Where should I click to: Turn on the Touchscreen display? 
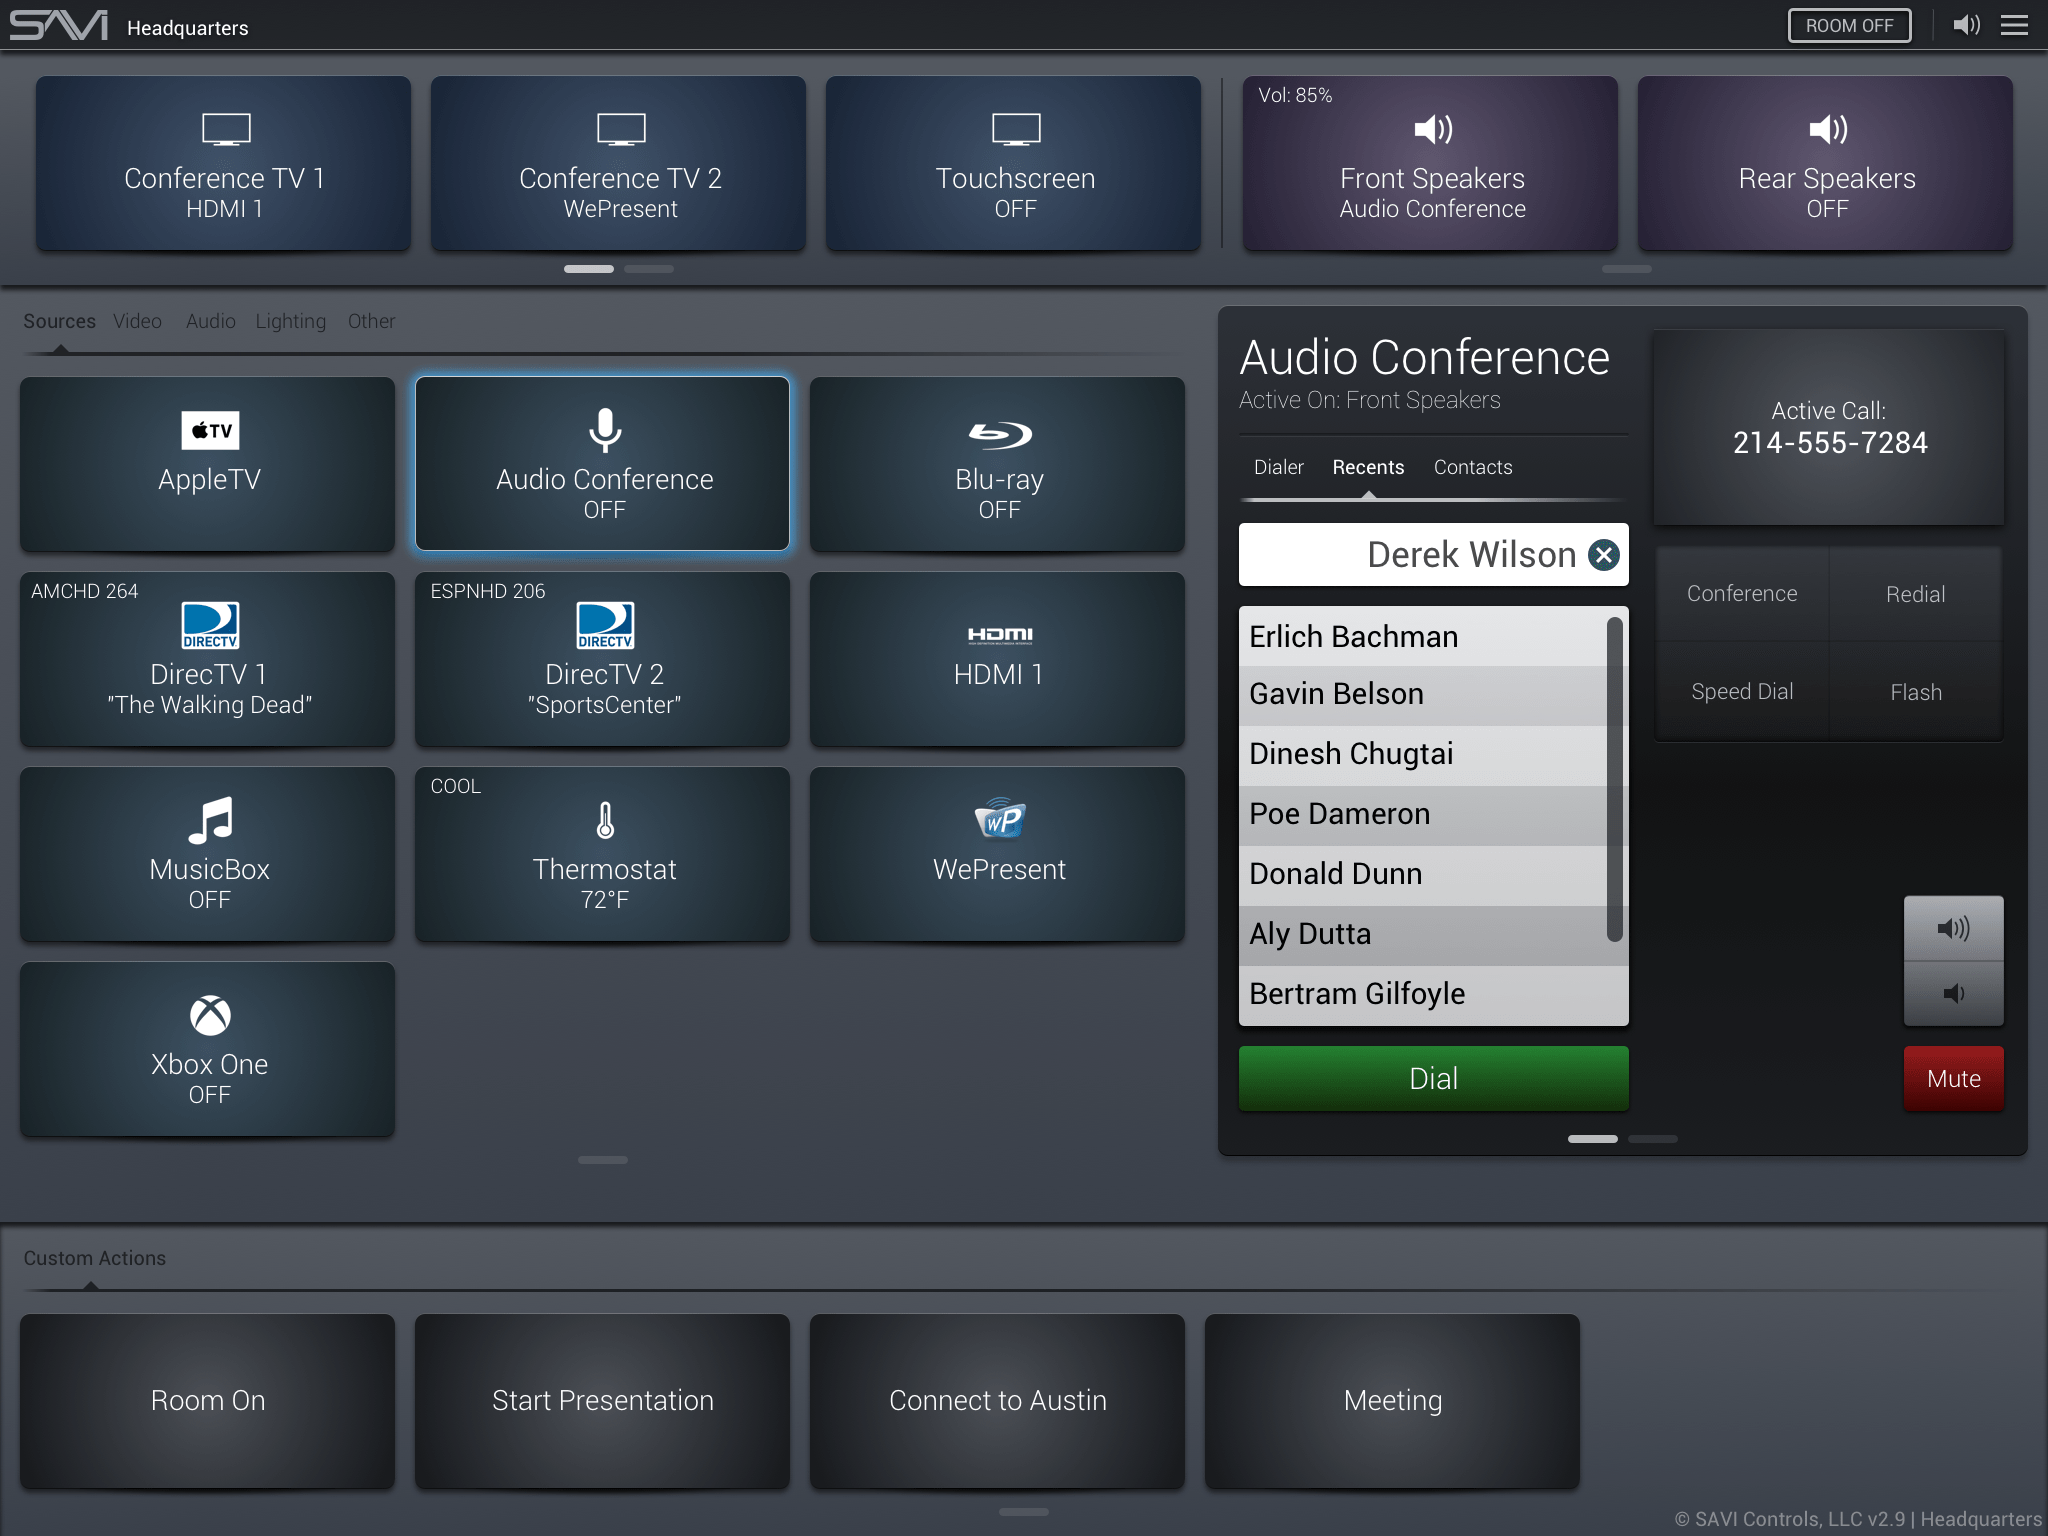coord(1012,163)
